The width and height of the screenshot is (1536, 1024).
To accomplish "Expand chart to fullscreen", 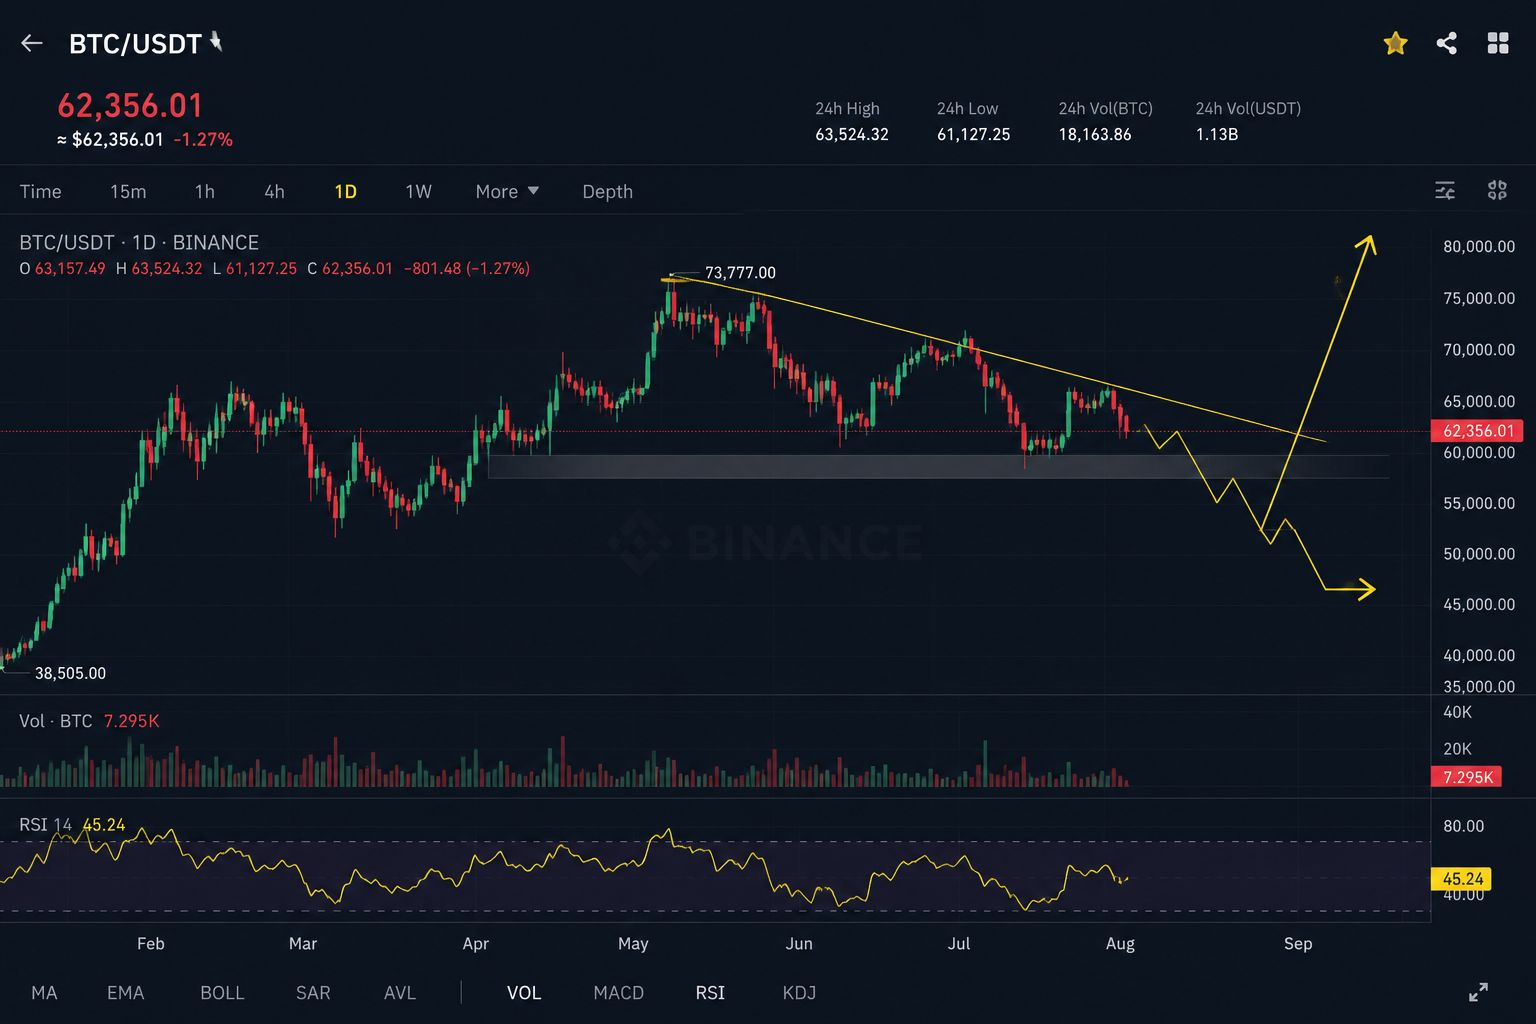I will pos(1478,992).
